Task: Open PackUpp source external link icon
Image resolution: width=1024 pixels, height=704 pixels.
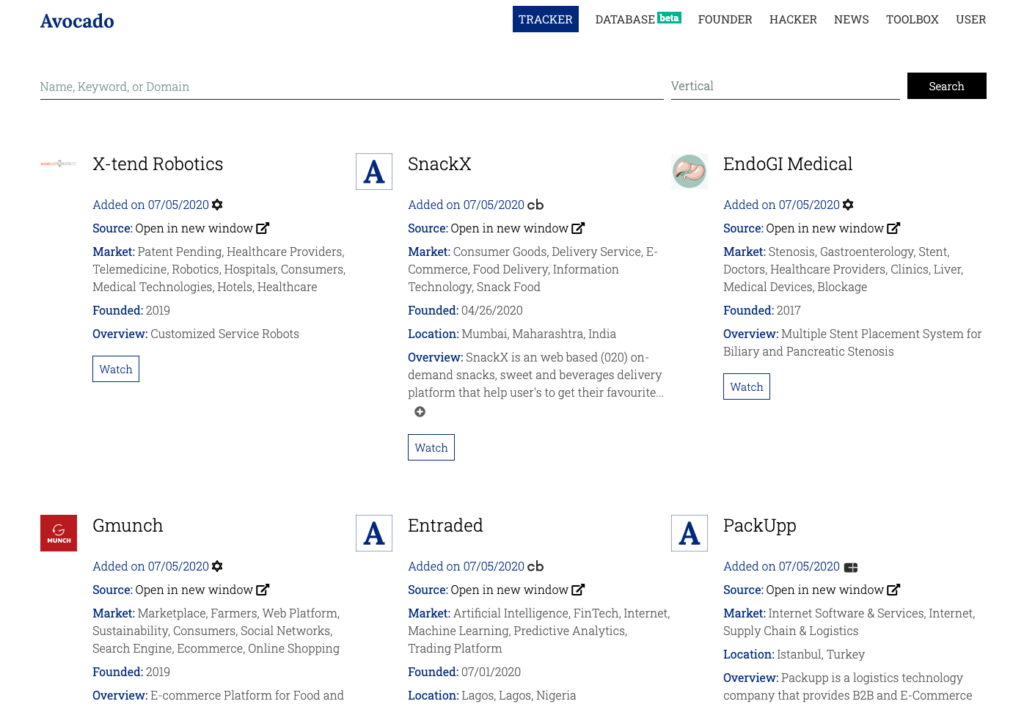Action: click(893, 590)
